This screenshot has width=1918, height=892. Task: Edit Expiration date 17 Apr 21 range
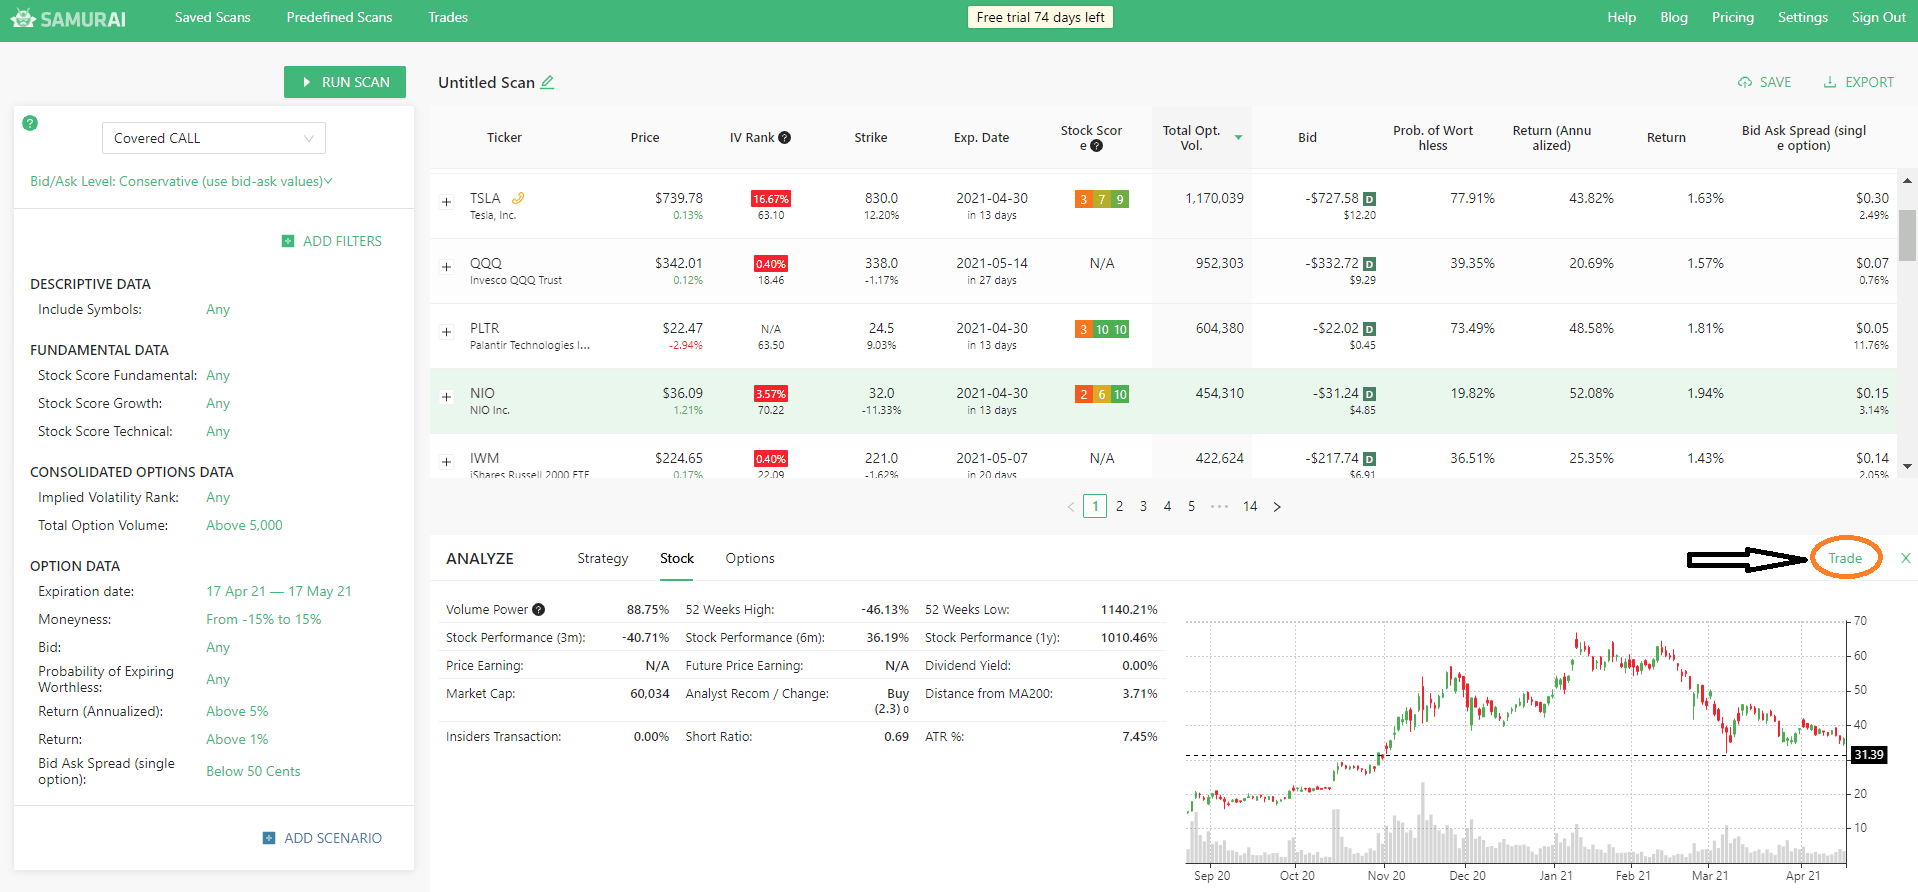pyautogui.click(x=279, y=591)
